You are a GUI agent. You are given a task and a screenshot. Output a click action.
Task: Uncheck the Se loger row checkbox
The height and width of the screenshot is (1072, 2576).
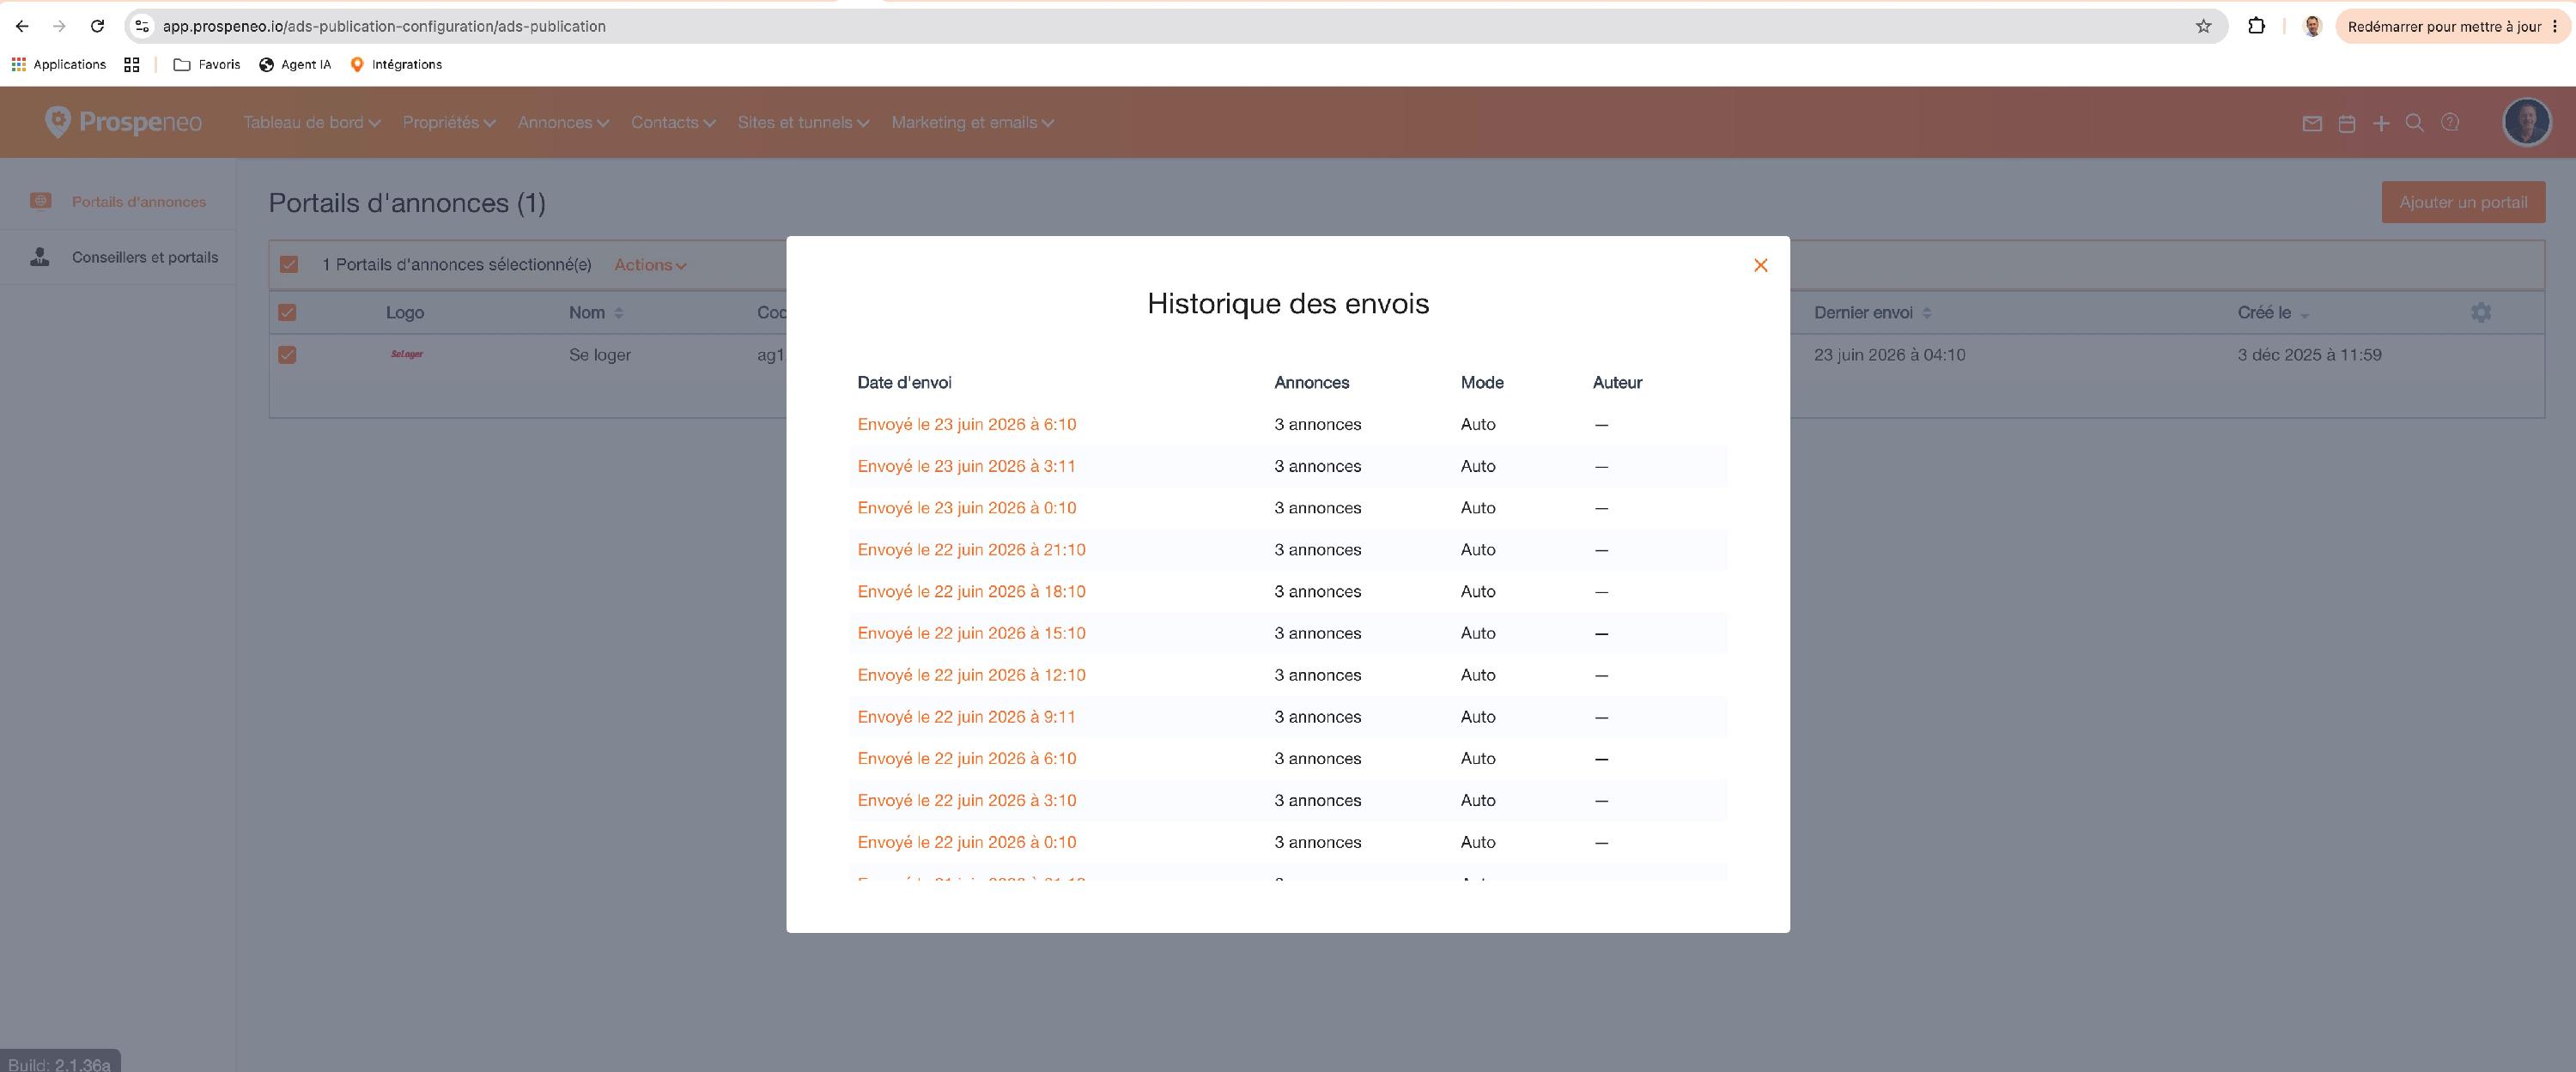(287, 354)
